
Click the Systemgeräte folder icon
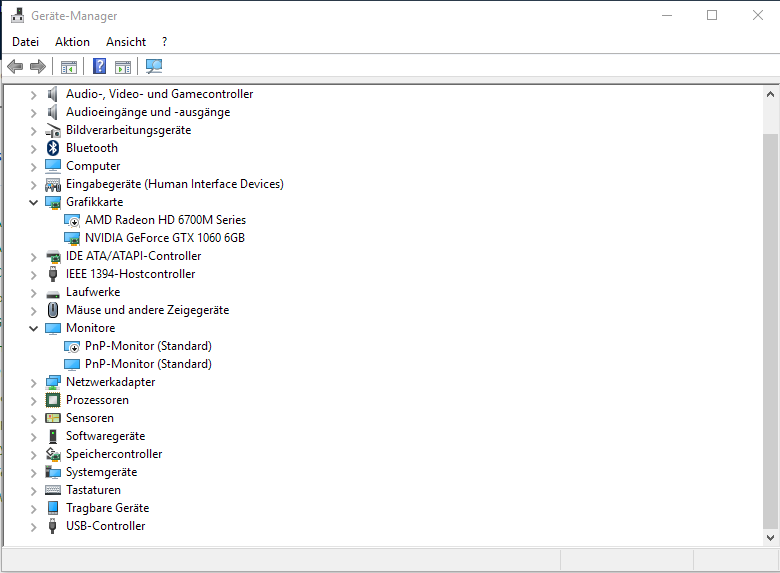[x=53, y=472]
